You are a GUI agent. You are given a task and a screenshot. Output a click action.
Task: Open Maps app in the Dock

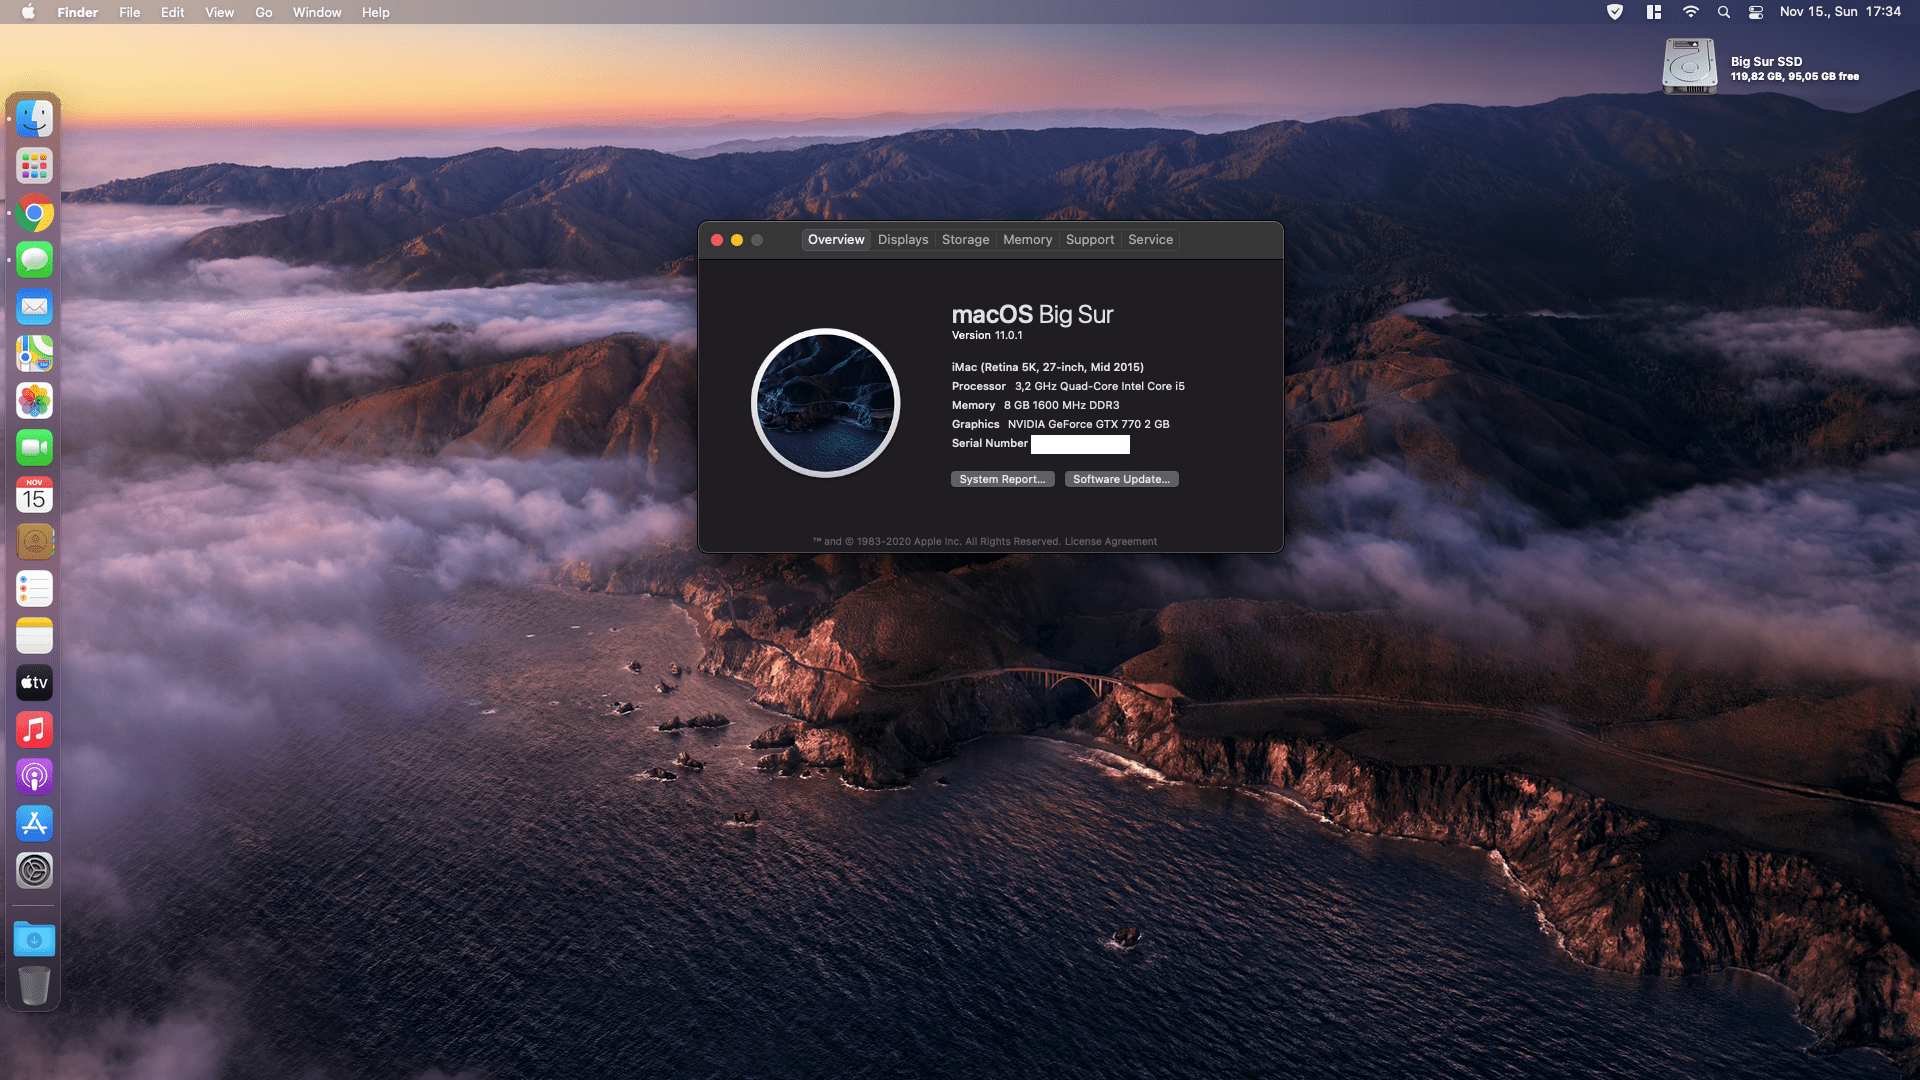tap(34, 354)
